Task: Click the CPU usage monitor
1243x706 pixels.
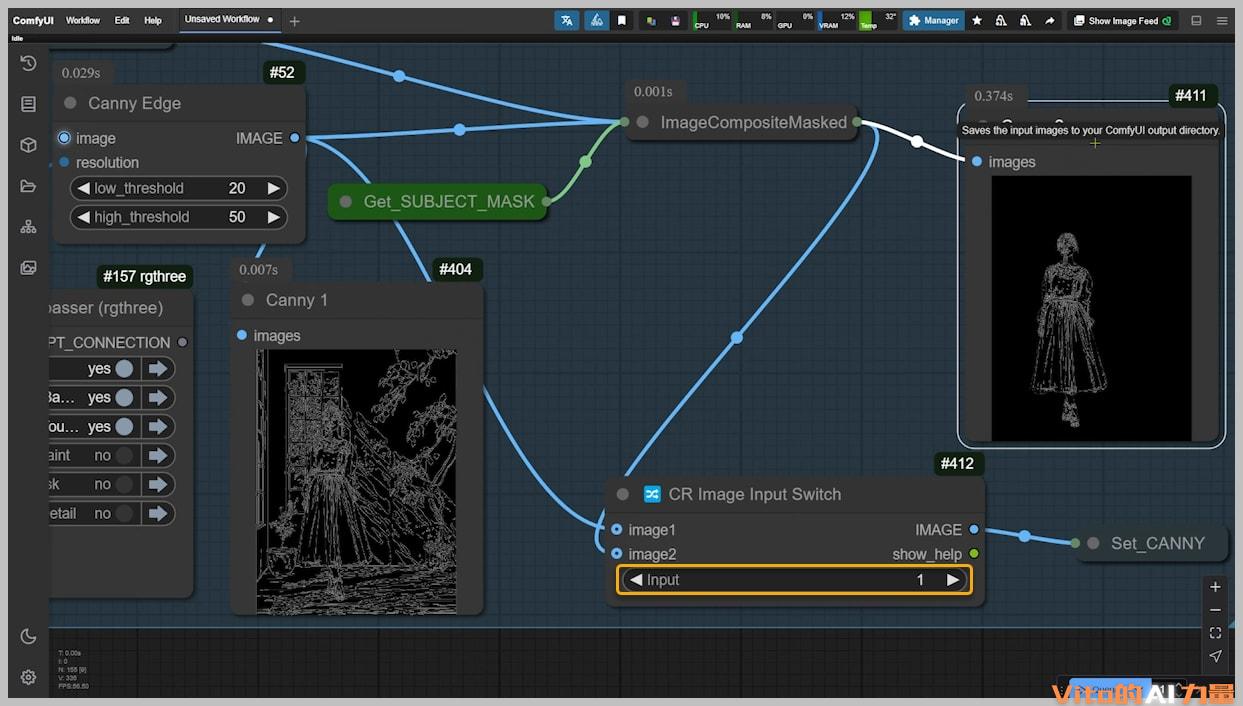Action: point(713,20)
